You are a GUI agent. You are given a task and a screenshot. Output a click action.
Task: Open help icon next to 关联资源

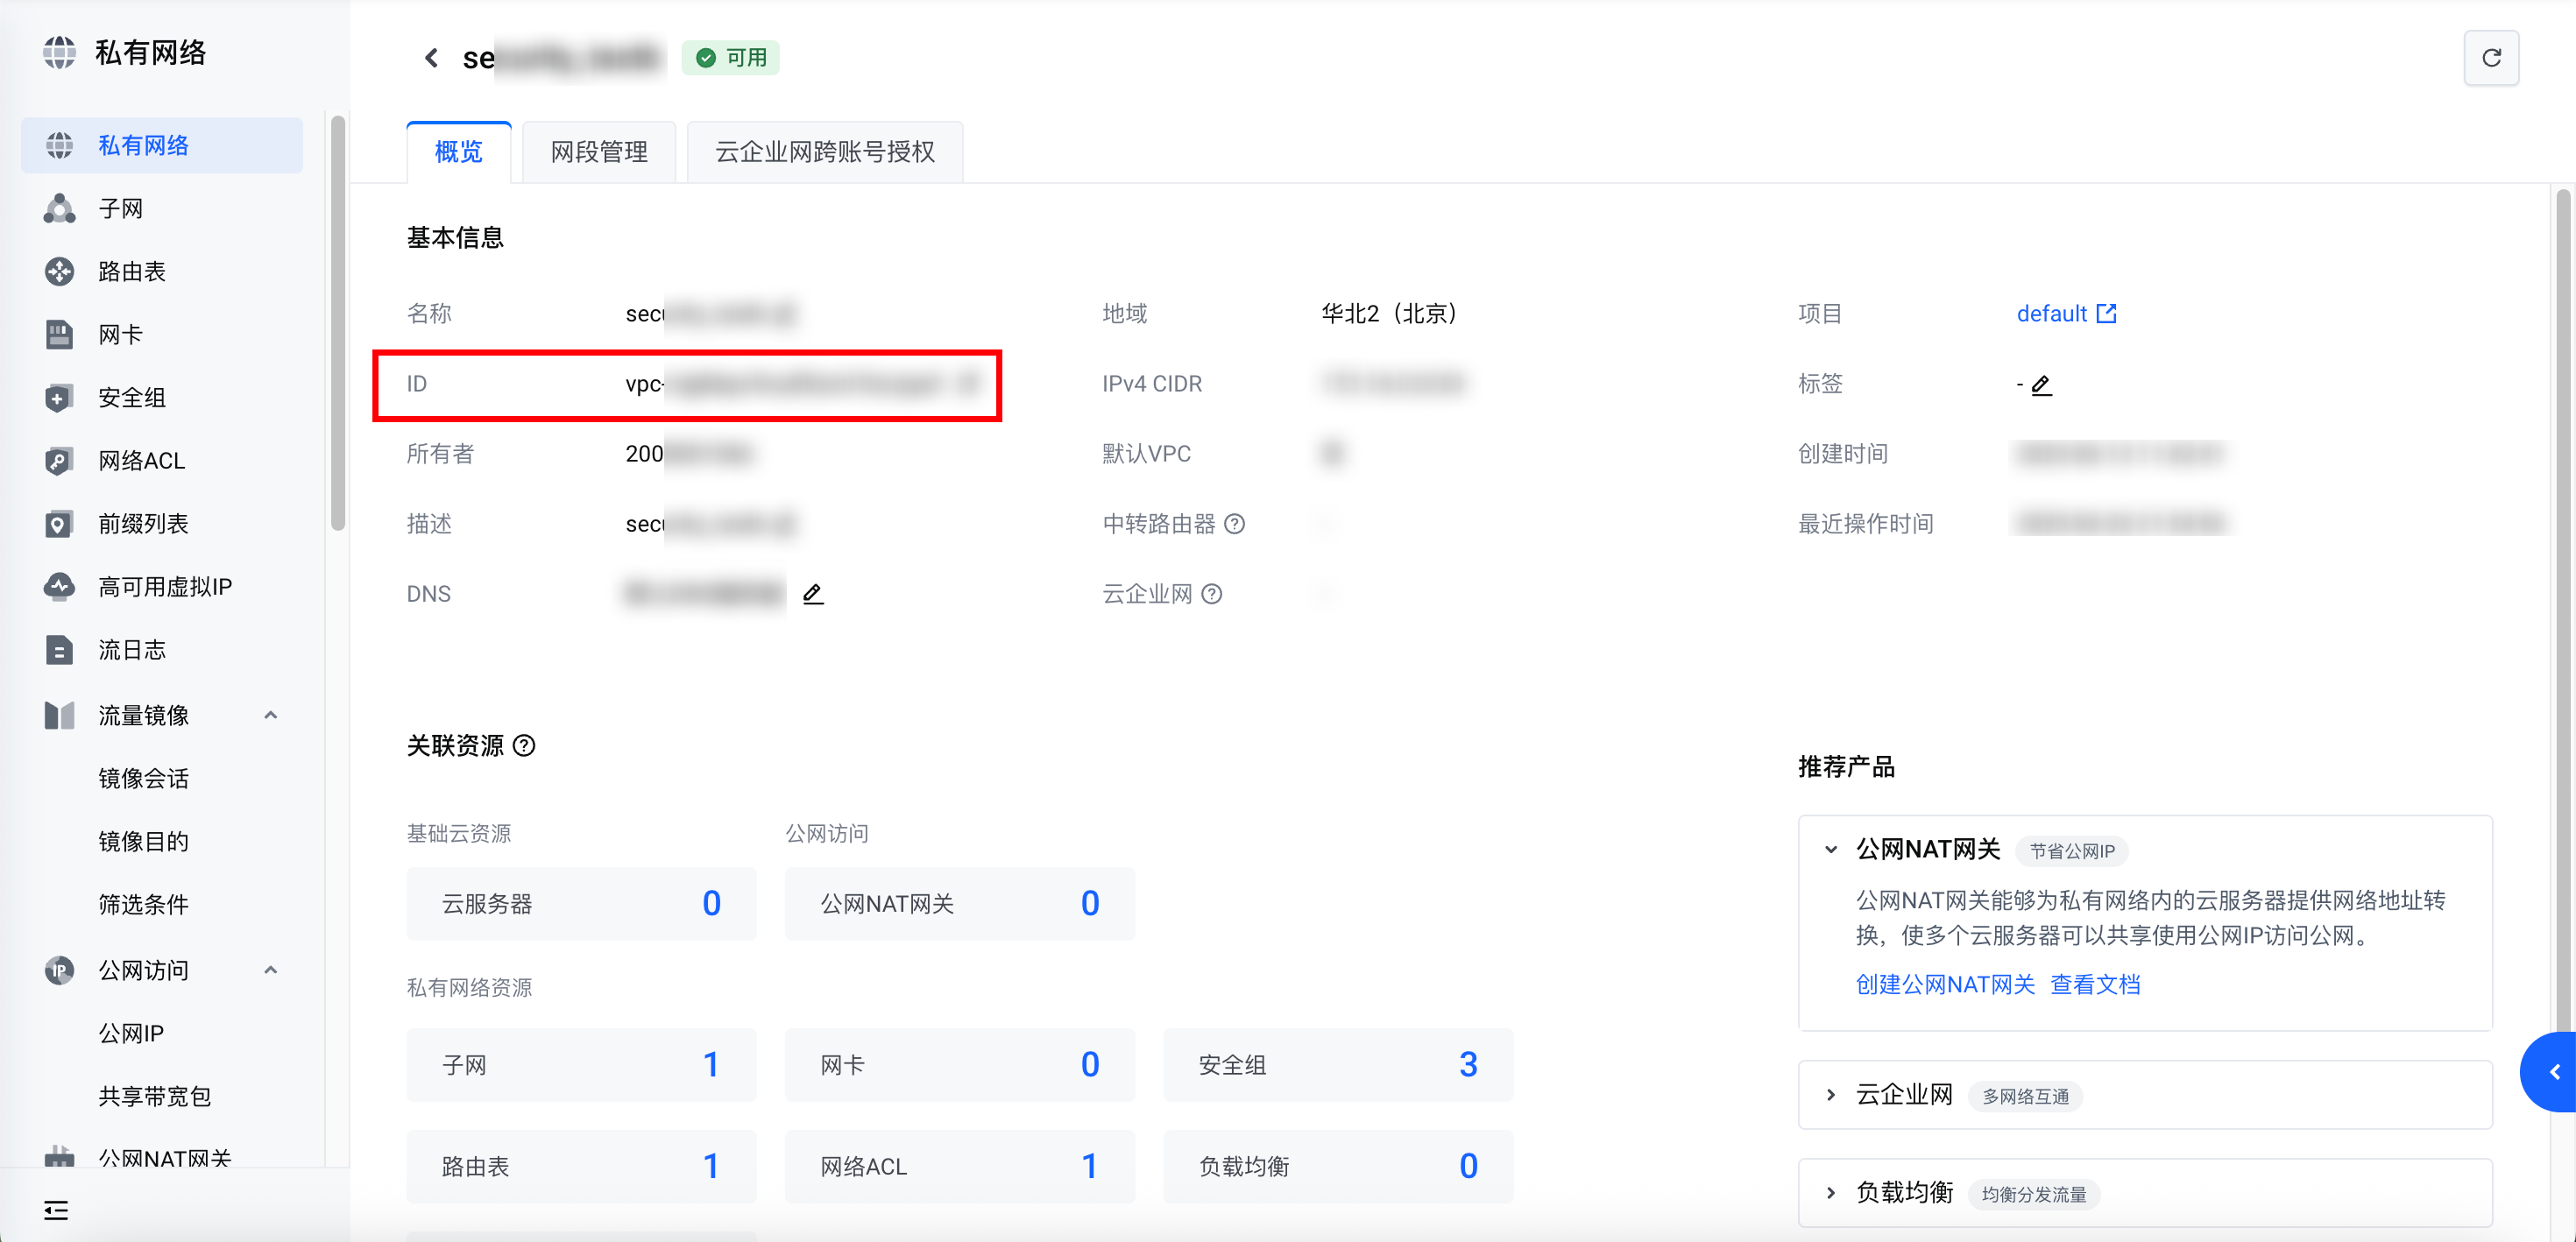coord(524,745)
